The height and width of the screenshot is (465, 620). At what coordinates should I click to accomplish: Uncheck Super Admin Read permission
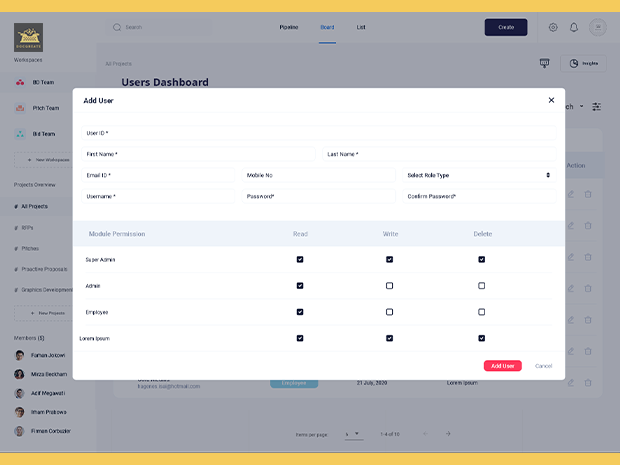point(300,259)
